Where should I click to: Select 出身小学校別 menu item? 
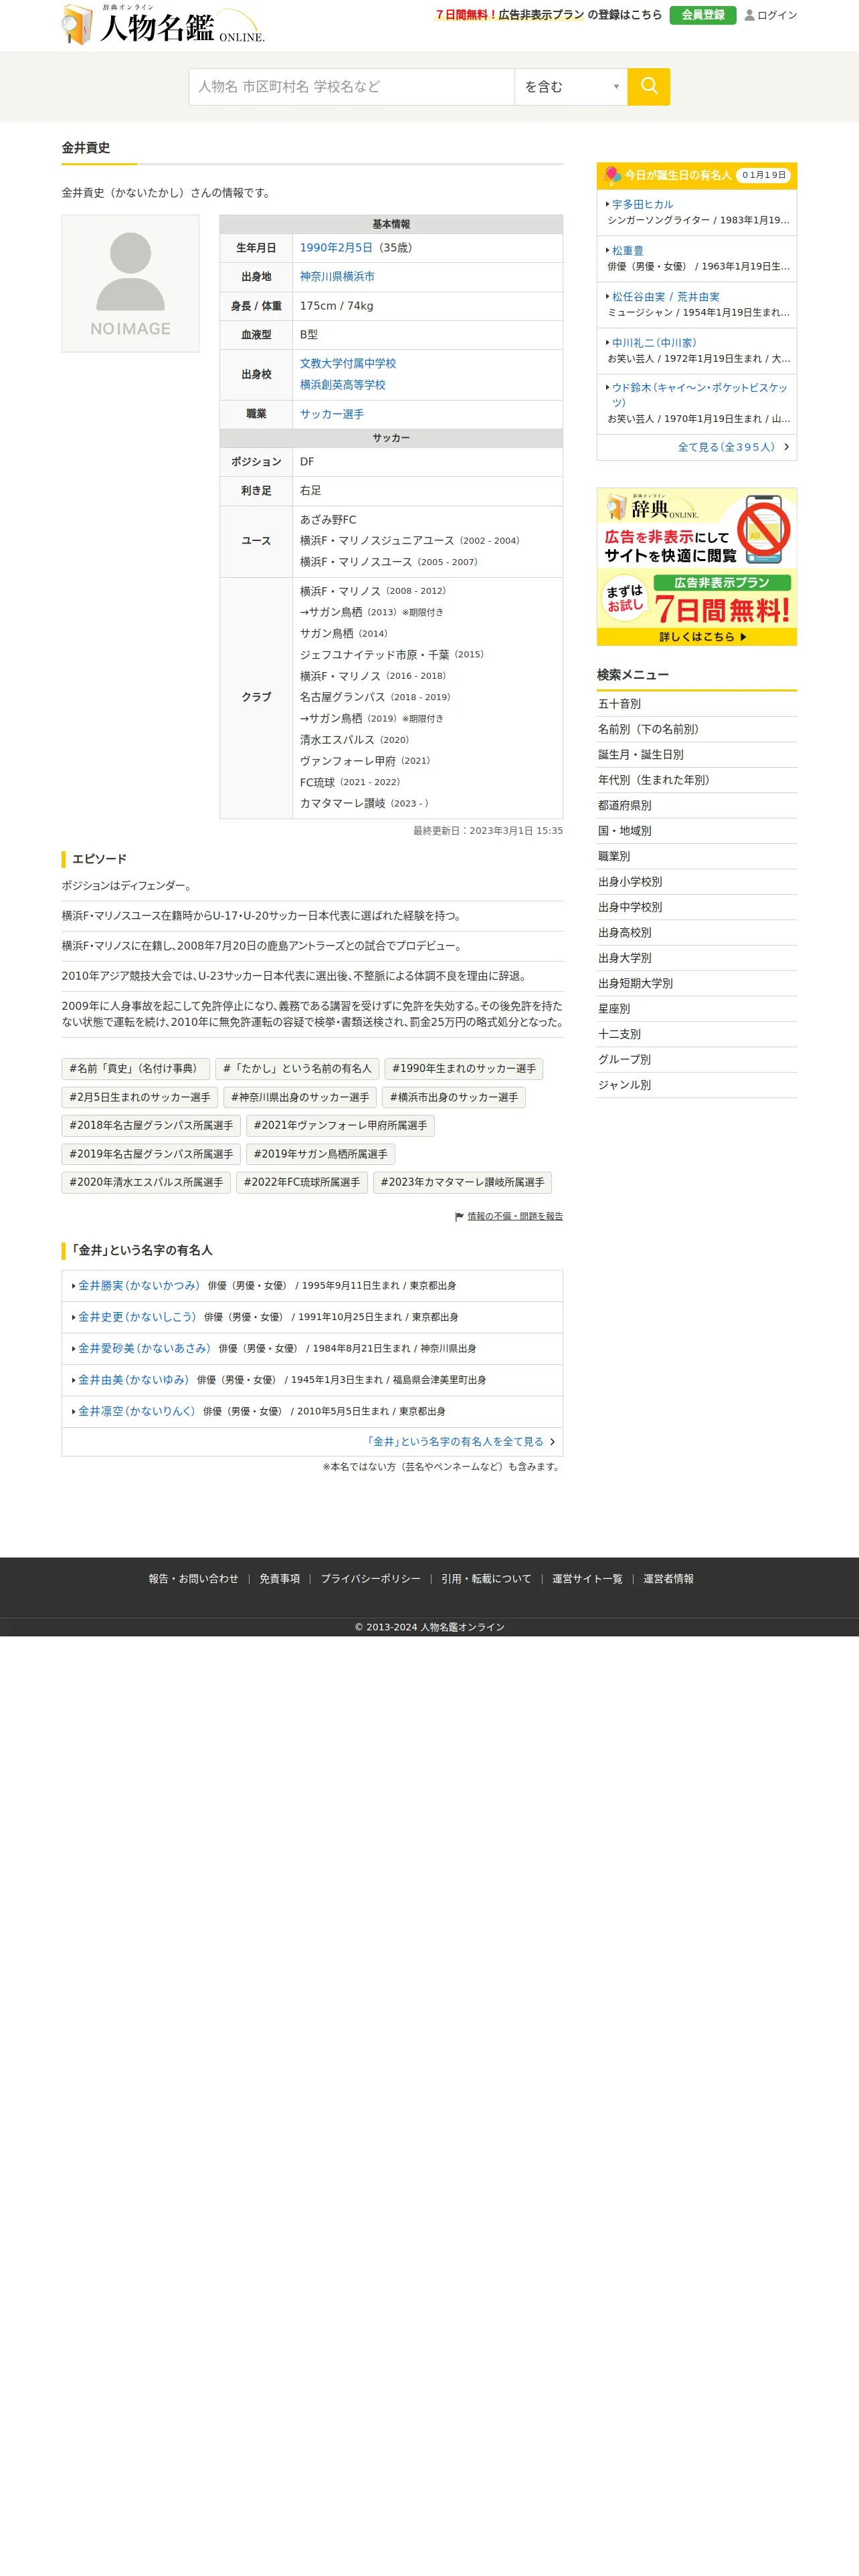(x=697, y=882)
